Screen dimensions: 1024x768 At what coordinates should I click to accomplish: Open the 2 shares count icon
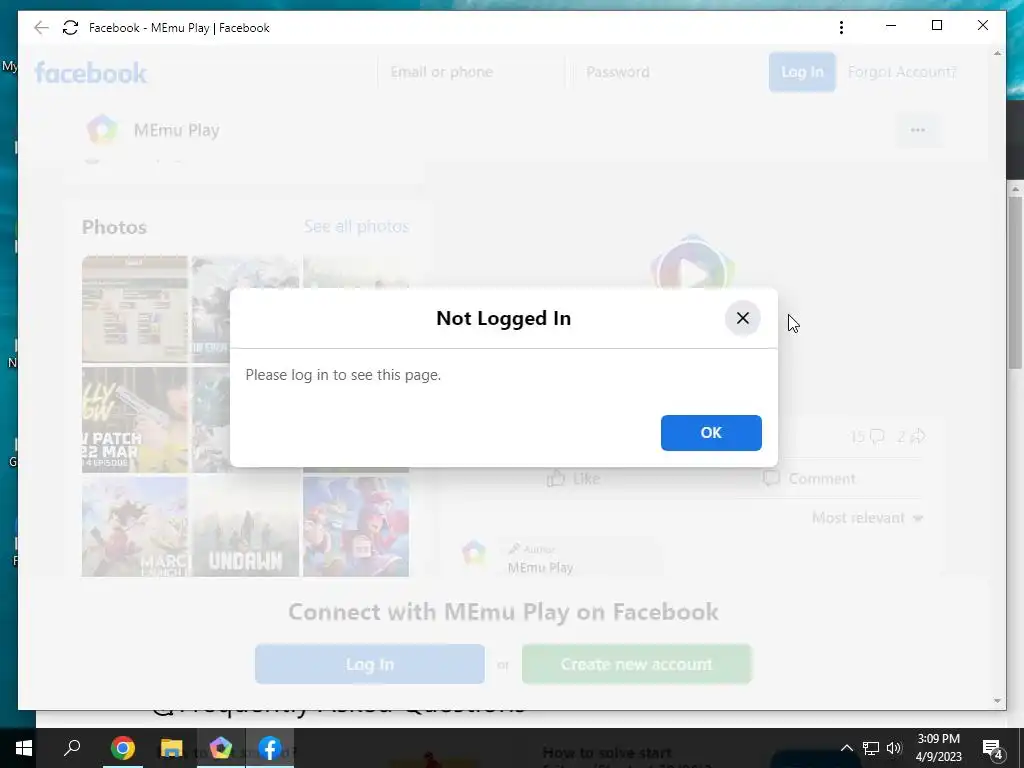tap(910, 436)
